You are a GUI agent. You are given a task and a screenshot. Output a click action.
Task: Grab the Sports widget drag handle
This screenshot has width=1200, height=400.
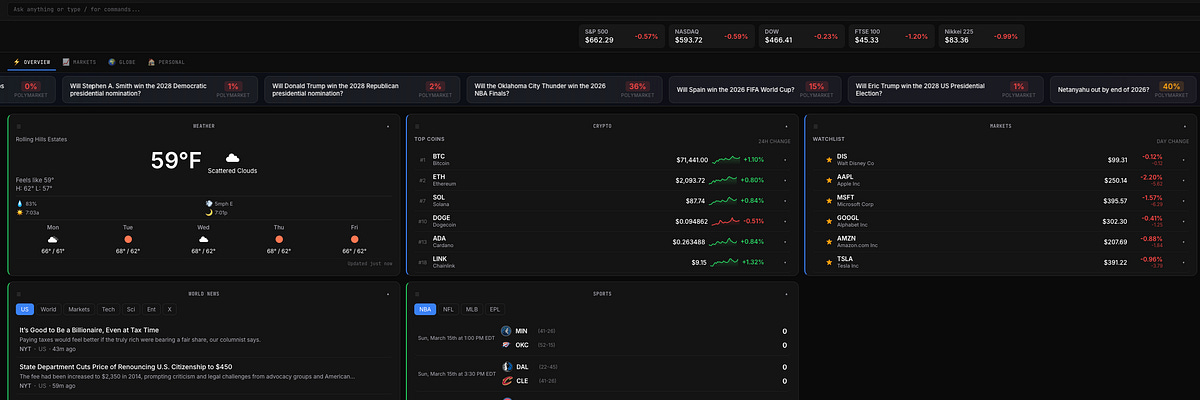[416, 294]
